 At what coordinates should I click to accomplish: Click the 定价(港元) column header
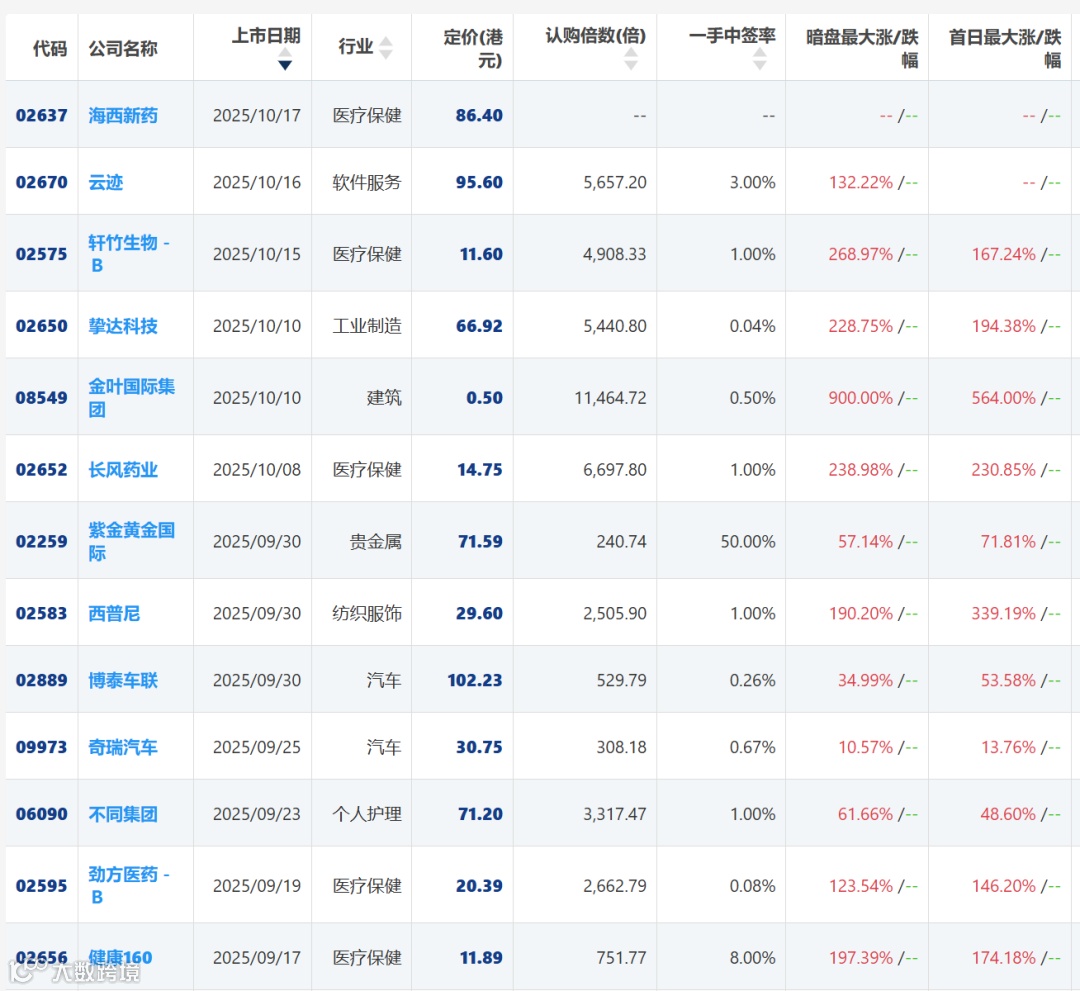pyautogui.click(x=473, y=48)
